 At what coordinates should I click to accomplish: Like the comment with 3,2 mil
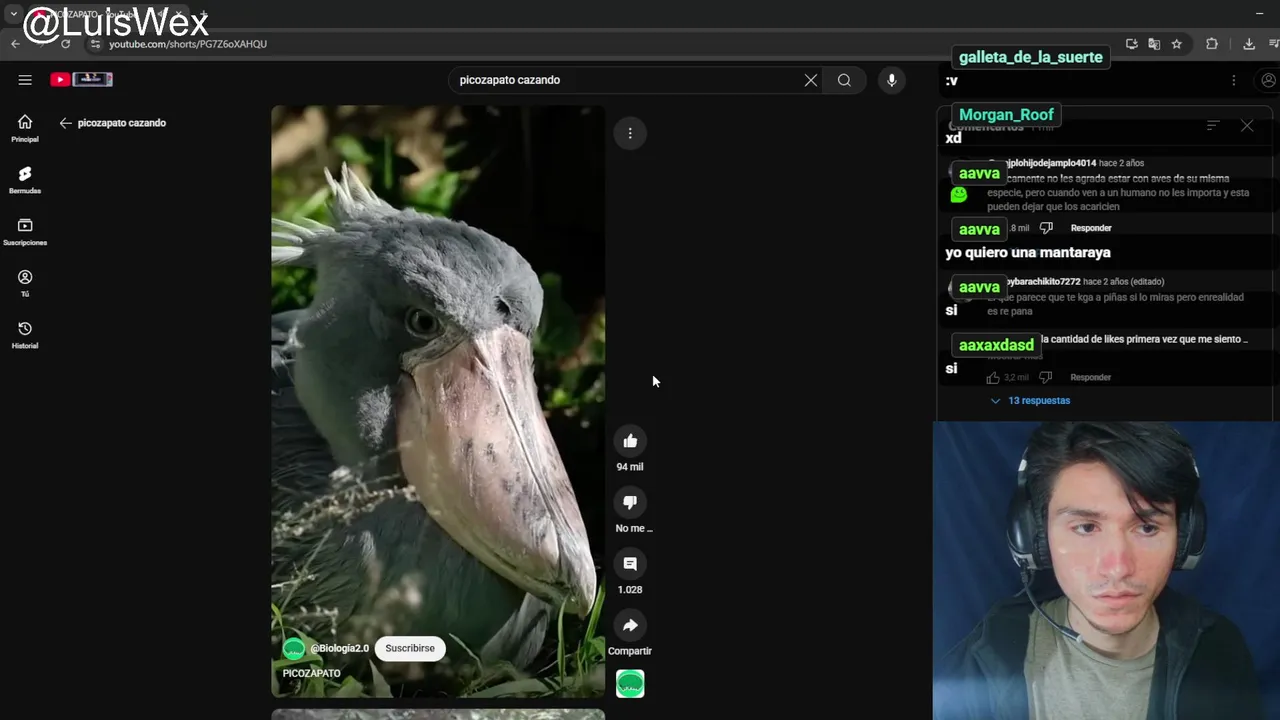[x=993, y=377]
